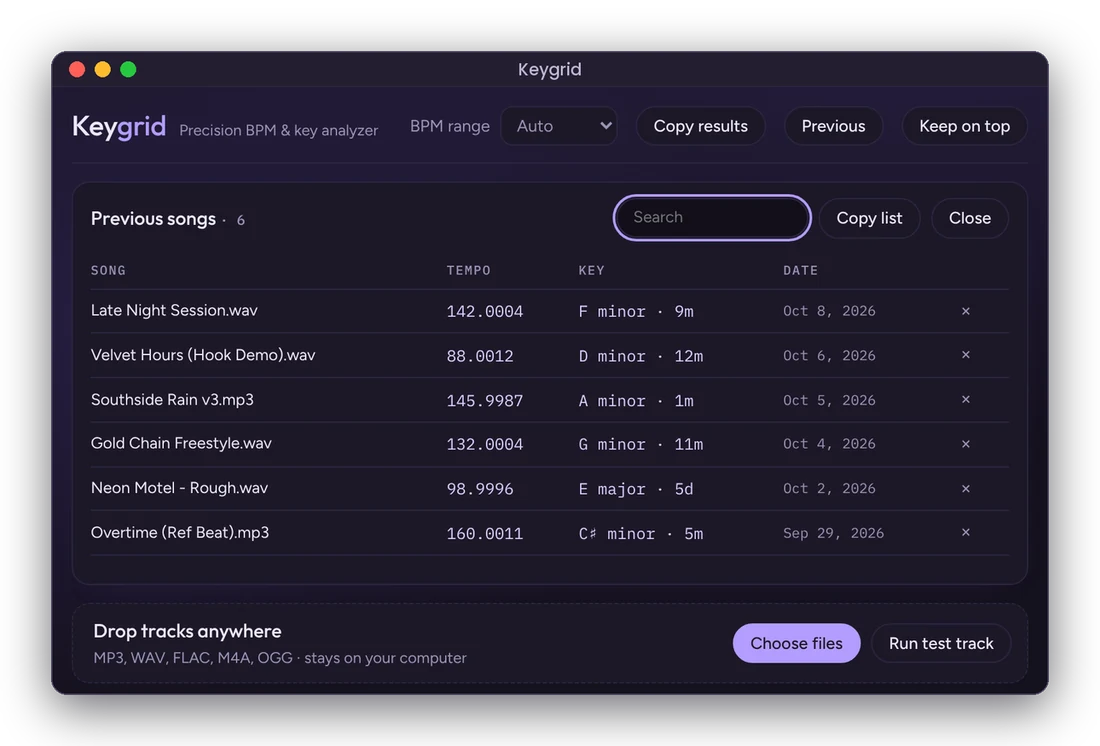This screenshot has width=1100, height=746.
Task: Click key value F minor · 9m
Action: pyautogui.click(x=636, y=312)
